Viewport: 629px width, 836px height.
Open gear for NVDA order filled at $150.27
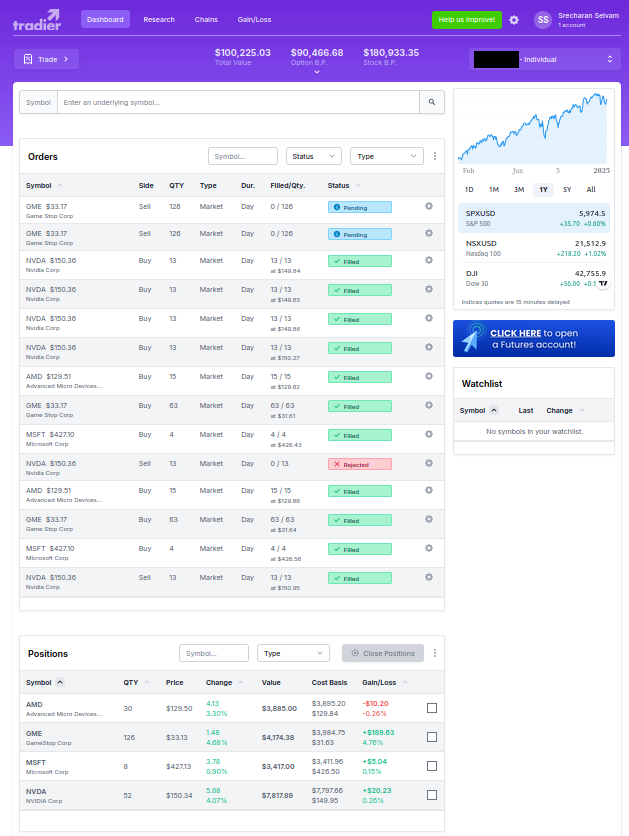tap(429, 347)
